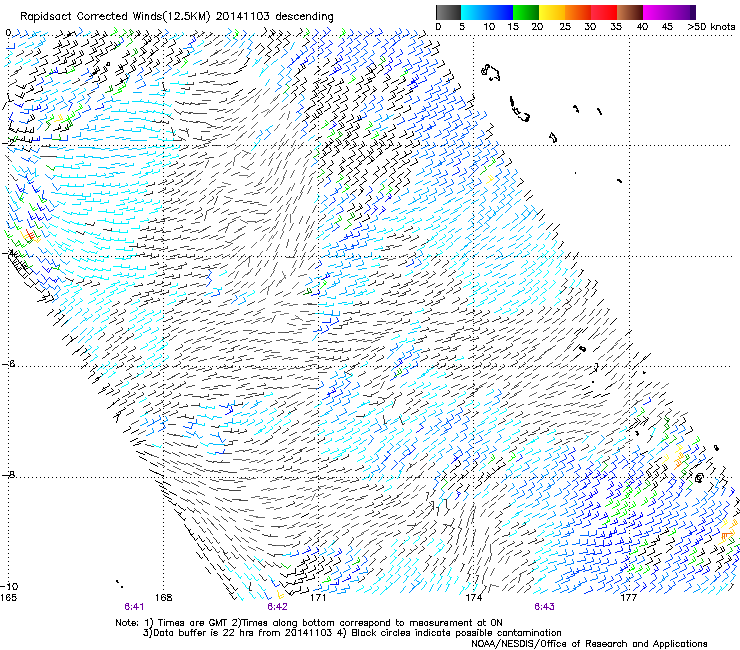
Task: Click the brown 35-40 knots color band
Action: point(630,12)
